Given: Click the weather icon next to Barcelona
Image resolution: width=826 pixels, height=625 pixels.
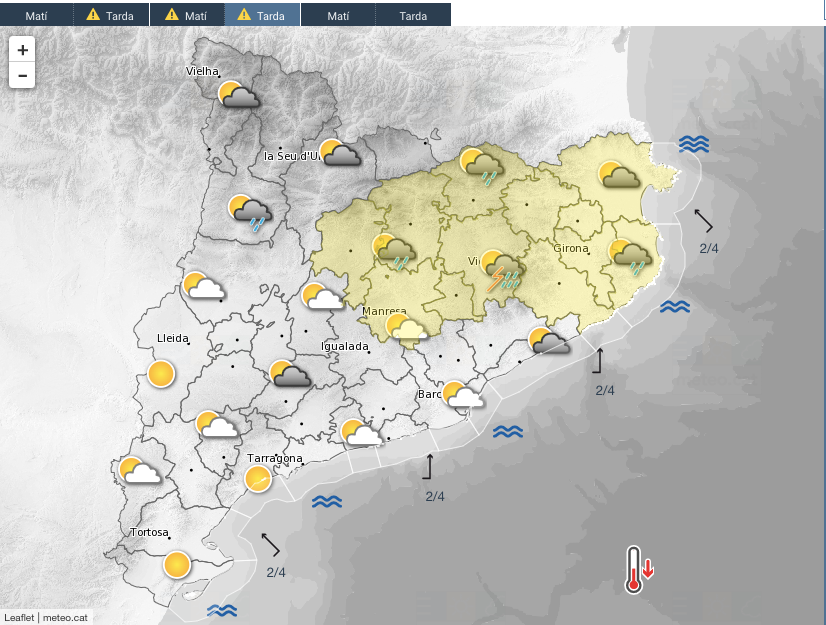Looking at the screenshot, I should click(463, 396).
